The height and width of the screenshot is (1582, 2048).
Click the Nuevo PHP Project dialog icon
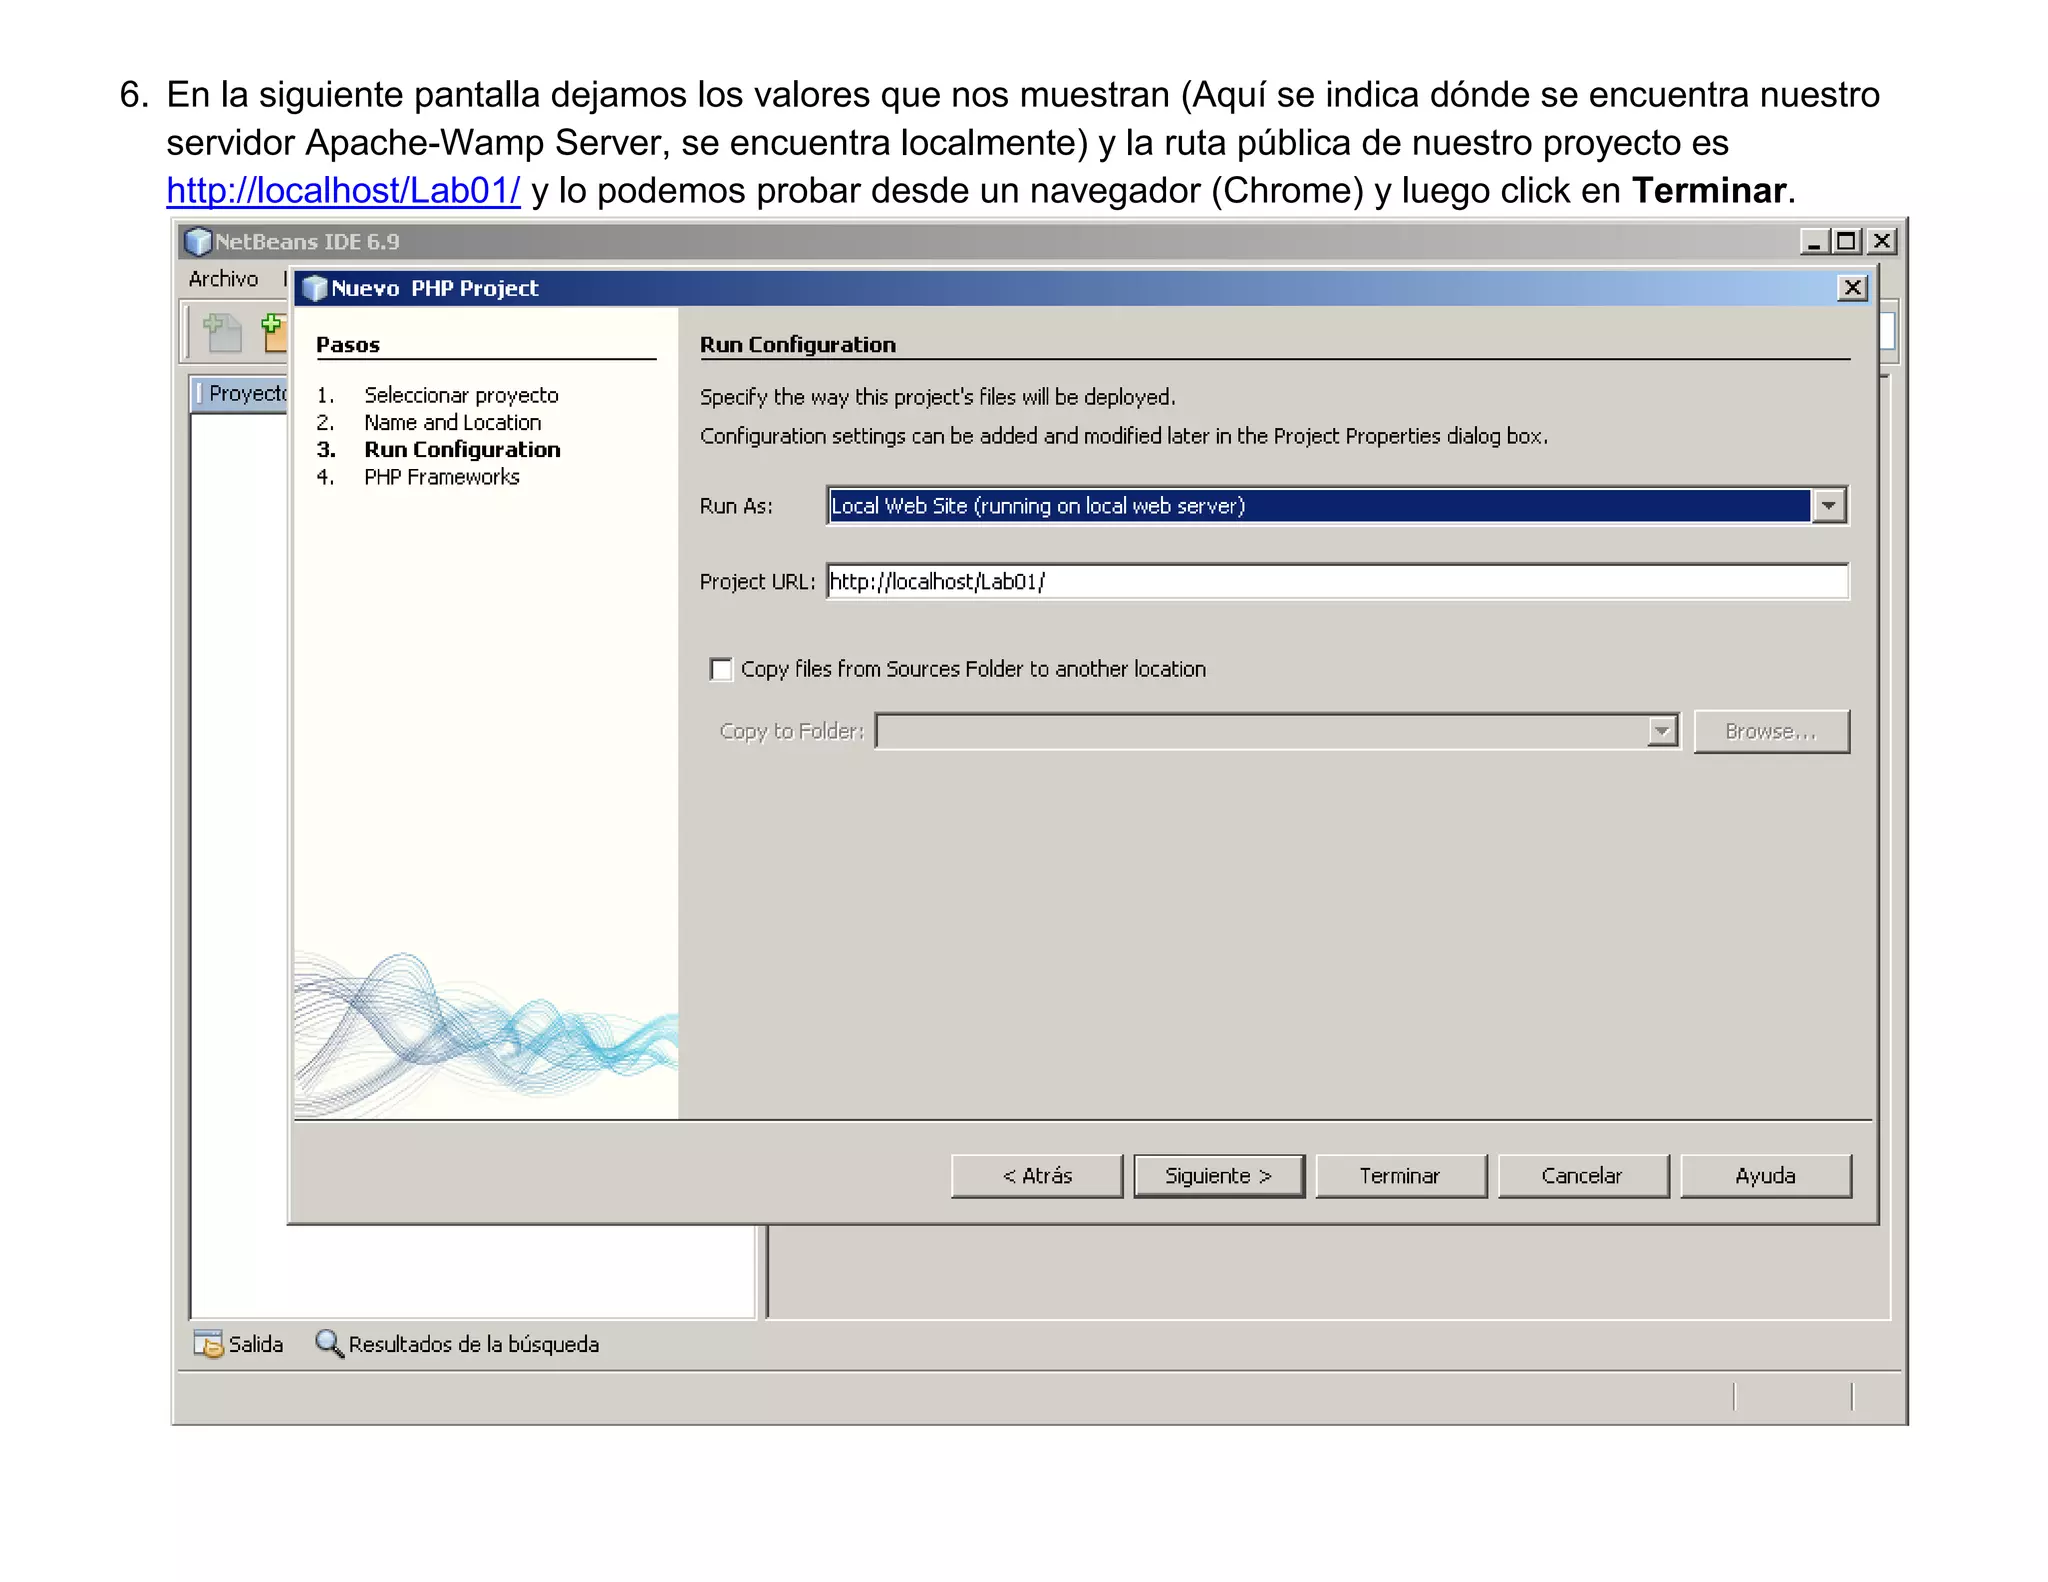[x=315, y=288]
